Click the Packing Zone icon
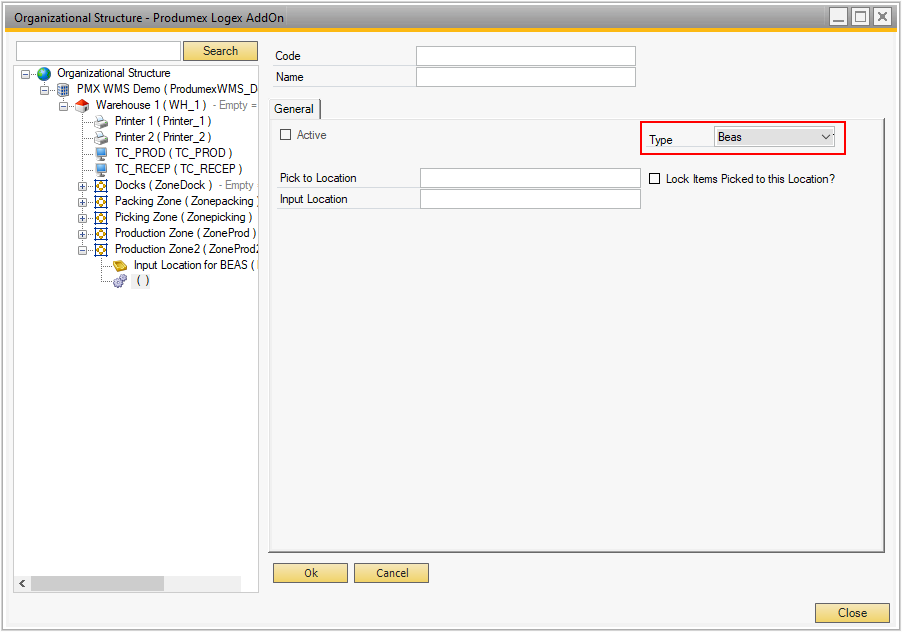The image size is (902, 632). tap(101, 202)
